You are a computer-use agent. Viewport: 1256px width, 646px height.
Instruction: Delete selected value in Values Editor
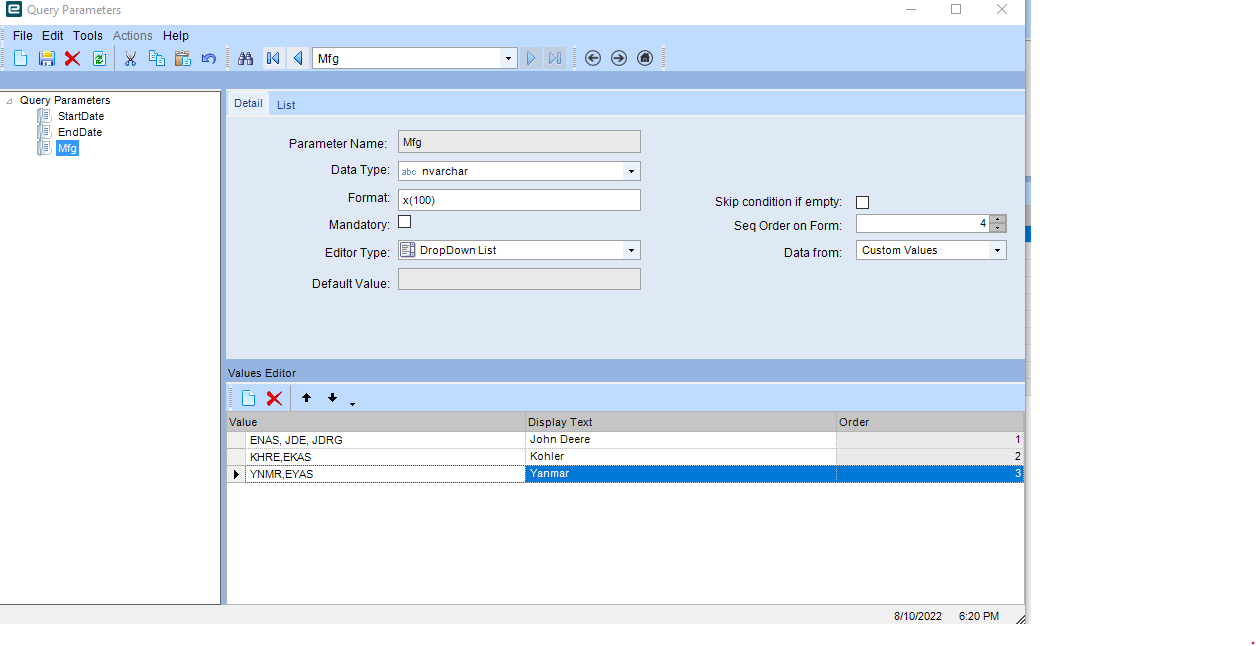coord(274,398)
